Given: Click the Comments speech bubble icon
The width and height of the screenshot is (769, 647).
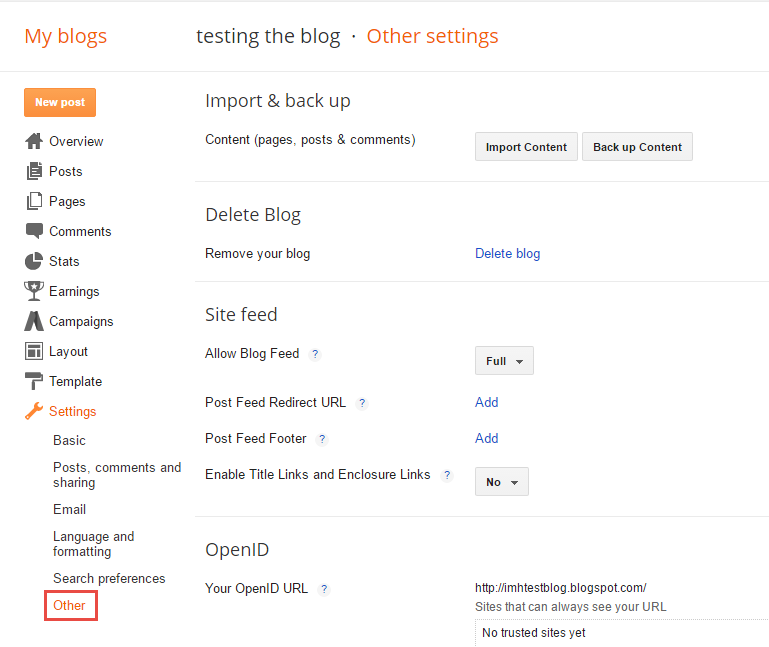Looking at the screenshot, I should (34, 231).
